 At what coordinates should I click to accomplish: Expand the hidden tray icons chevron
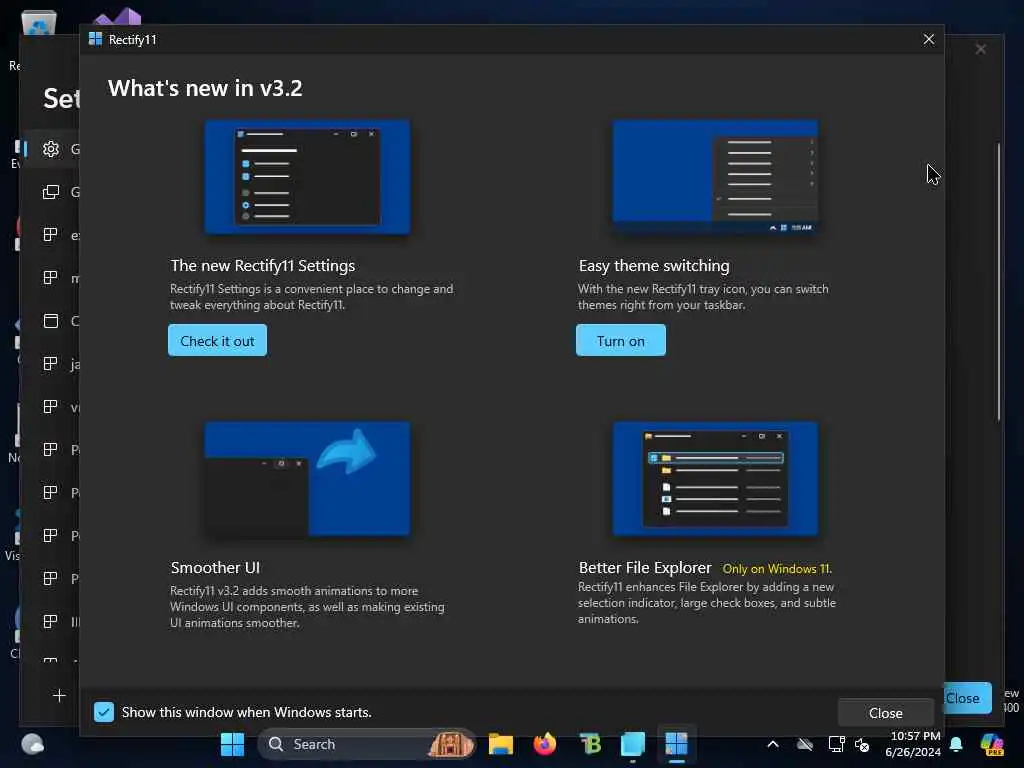coord(773,744)
